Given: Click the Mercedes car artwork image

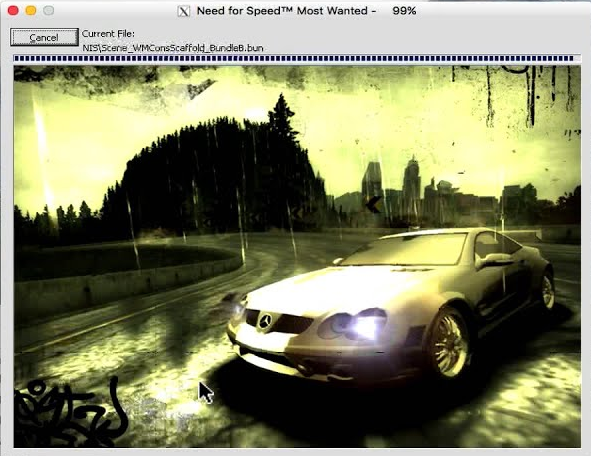Looking at the screenshot, I should tap(297, 257).
